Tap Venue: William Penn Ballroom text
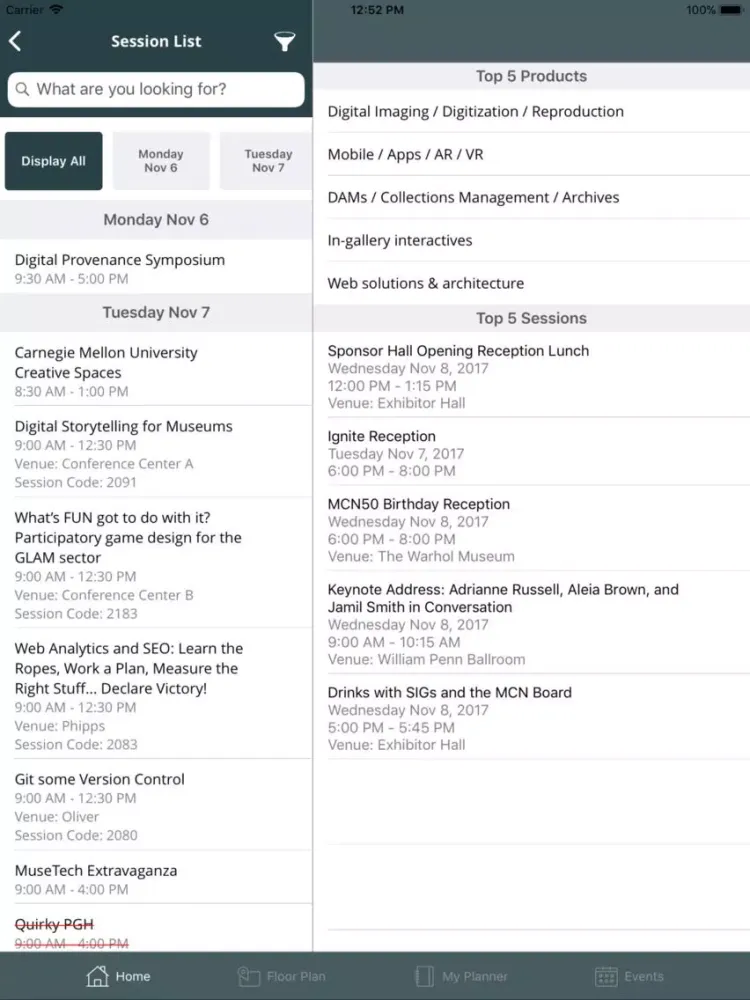 point(427,659)
